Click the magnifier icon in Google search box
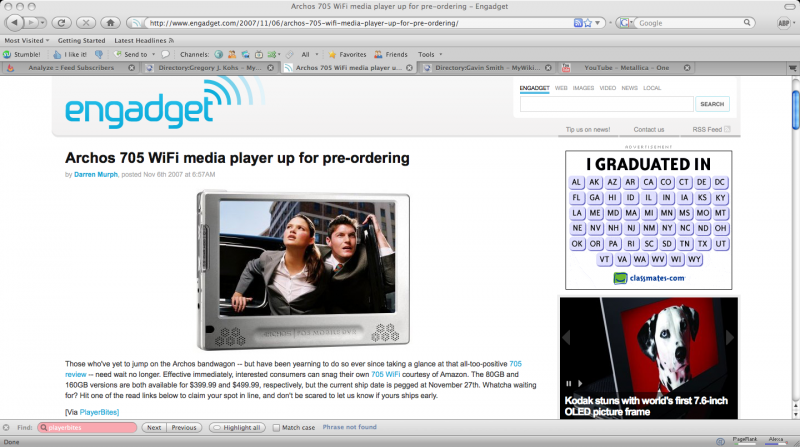The width and height of the screenshot is (800, 447). click(747, 22)
